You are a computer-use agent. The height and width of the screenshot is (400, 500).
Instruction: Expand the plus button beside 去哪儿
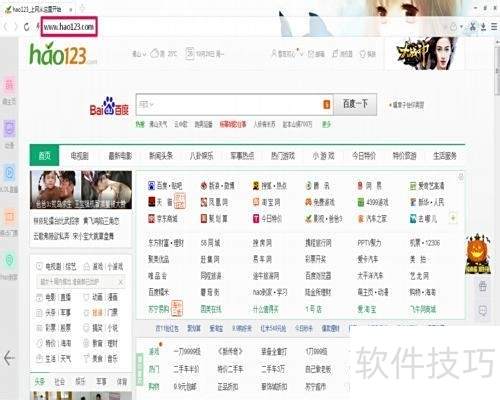[x=453, y=218]
